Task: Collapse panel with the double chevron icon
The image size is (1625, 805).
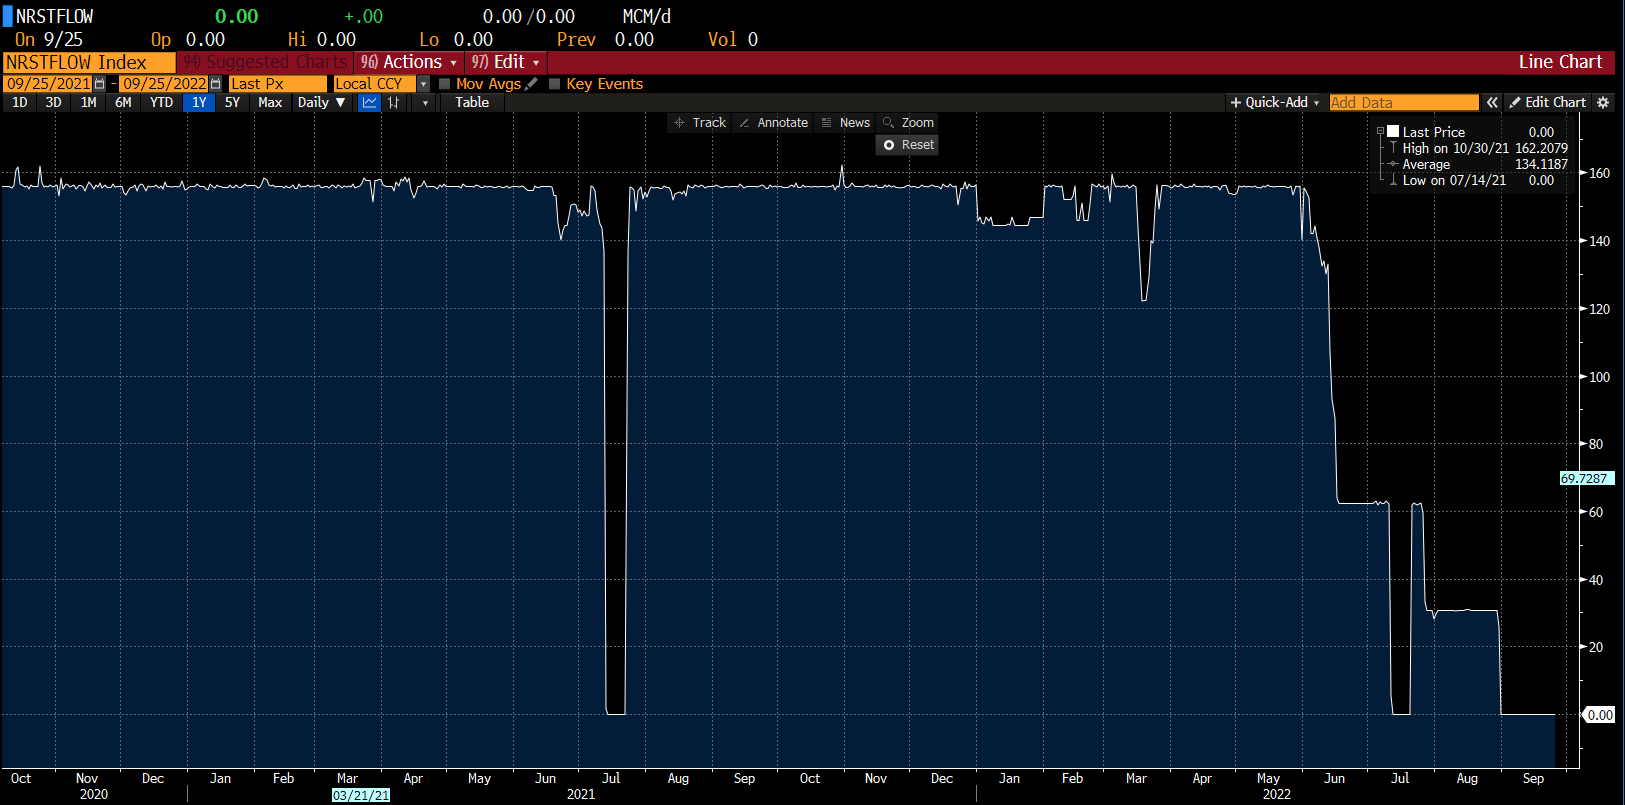Action: pos(1492,103)
